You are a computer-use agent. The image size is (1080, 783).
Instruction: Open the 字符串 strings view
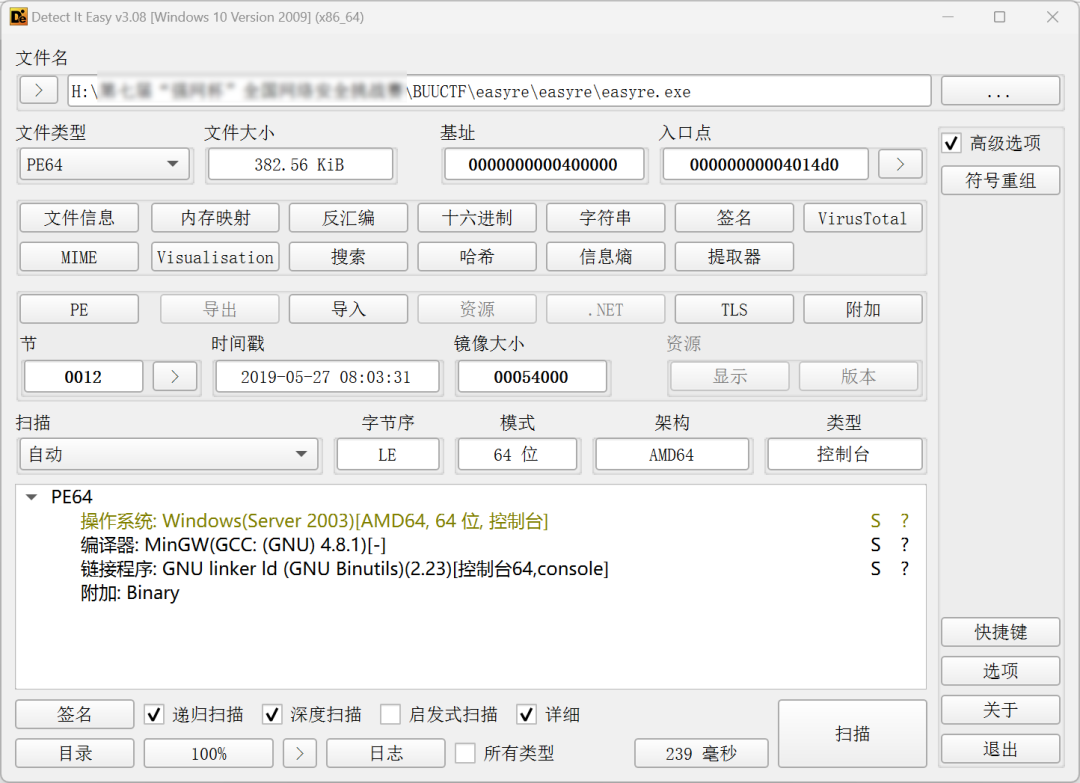tap(605, 218)
